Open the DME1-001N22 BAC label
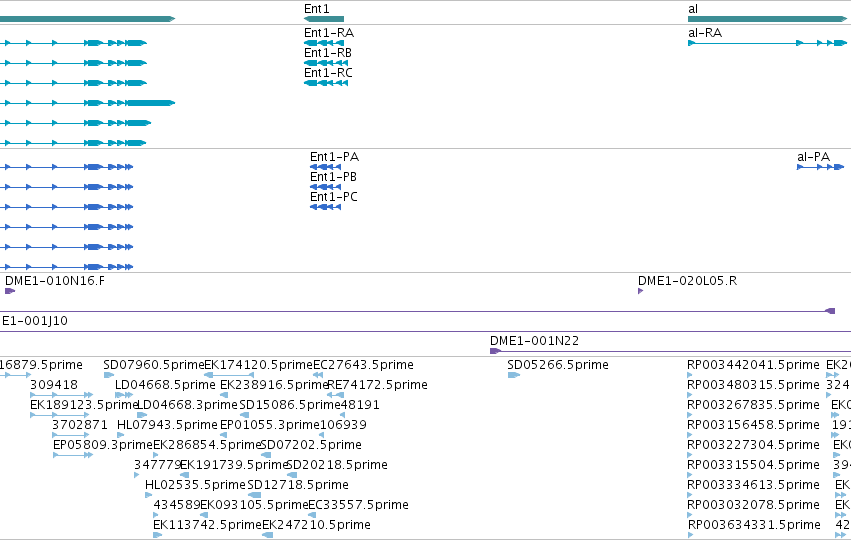Image resolution: width=851 pixels, height=540 pixels. [535, 341]
